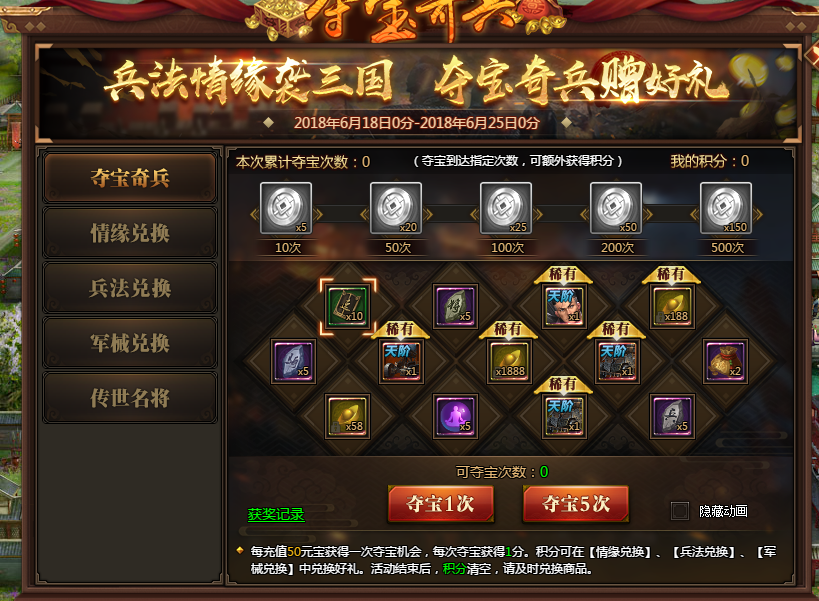Image resolution: width=819 pixels, height=601 pixels.
Task: Click the highlighted green book x10 prize
Action: click(x=348, y=306)
